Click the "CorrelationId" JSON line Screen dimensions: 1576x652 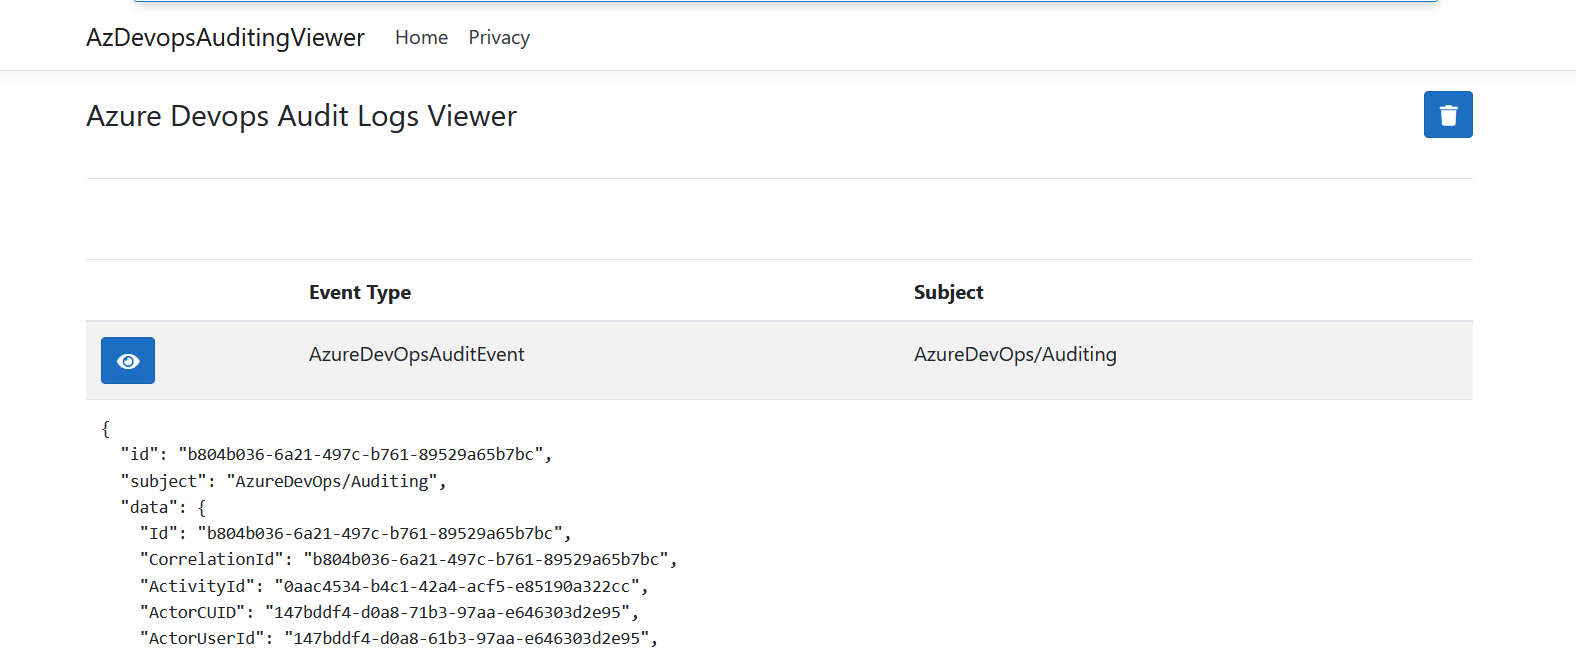point(408,560)
